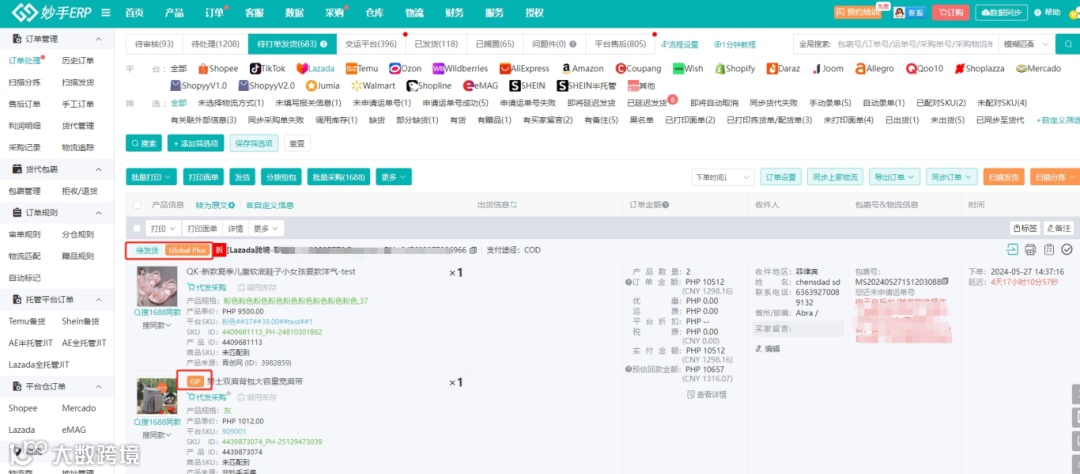Filter orders by TikTok platform
The width and height of the screenshot is (1080, 474).
(x=267, y=68)
